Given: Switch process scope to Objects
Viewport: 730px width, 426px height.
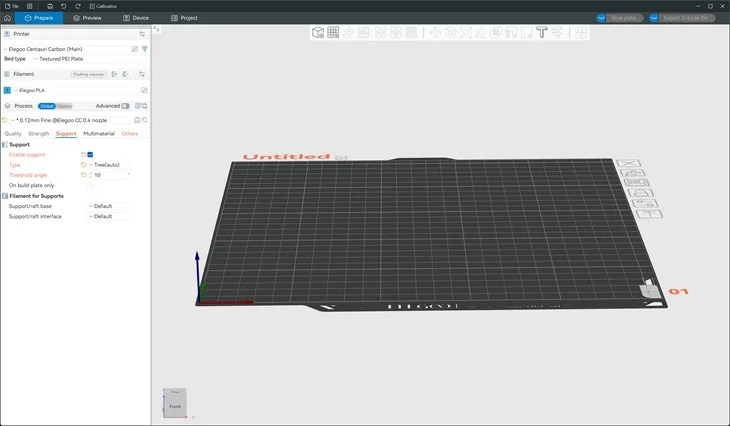Looking at the screenshot, I should tap(64, 106).
